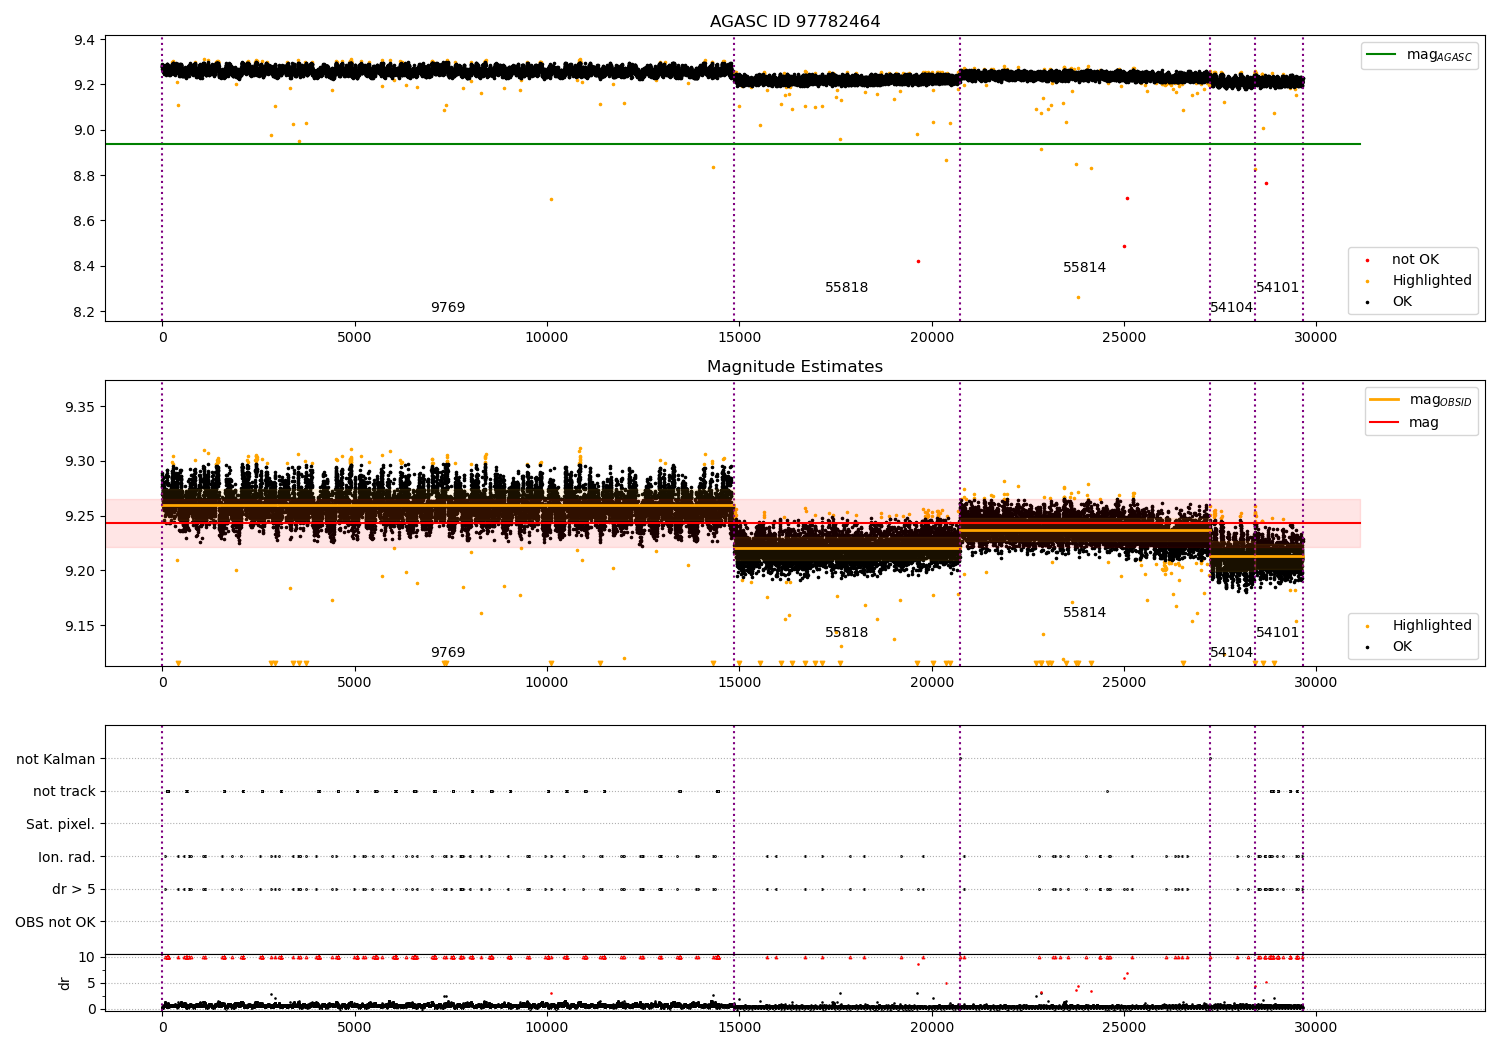
Task: Click the 15000 x-tick under the middle plot
Action: (739, 683)
